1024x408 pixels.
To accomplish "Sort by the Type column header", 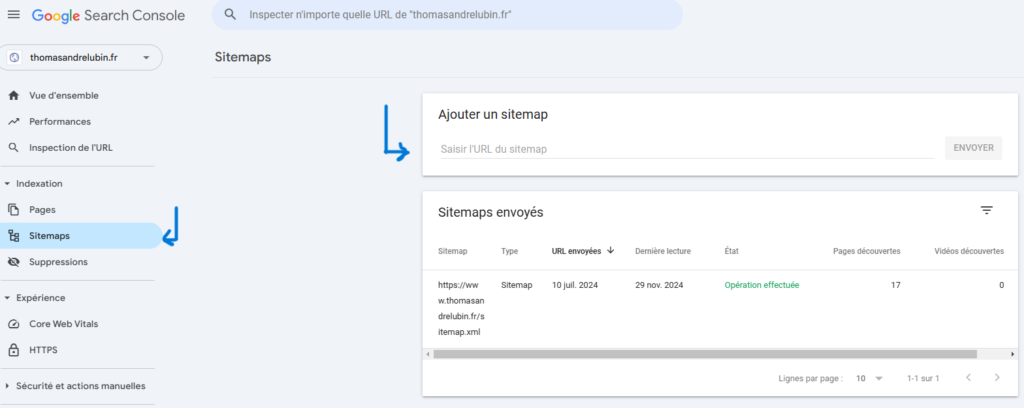I will point(509,251).
